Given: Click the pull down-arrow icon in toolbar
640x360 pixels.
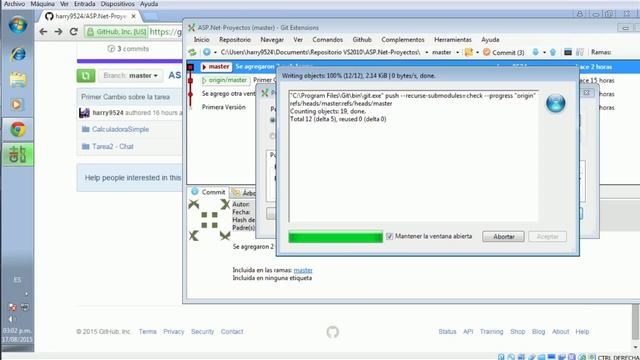Looking at the screenshot, I should click(536, 52).
